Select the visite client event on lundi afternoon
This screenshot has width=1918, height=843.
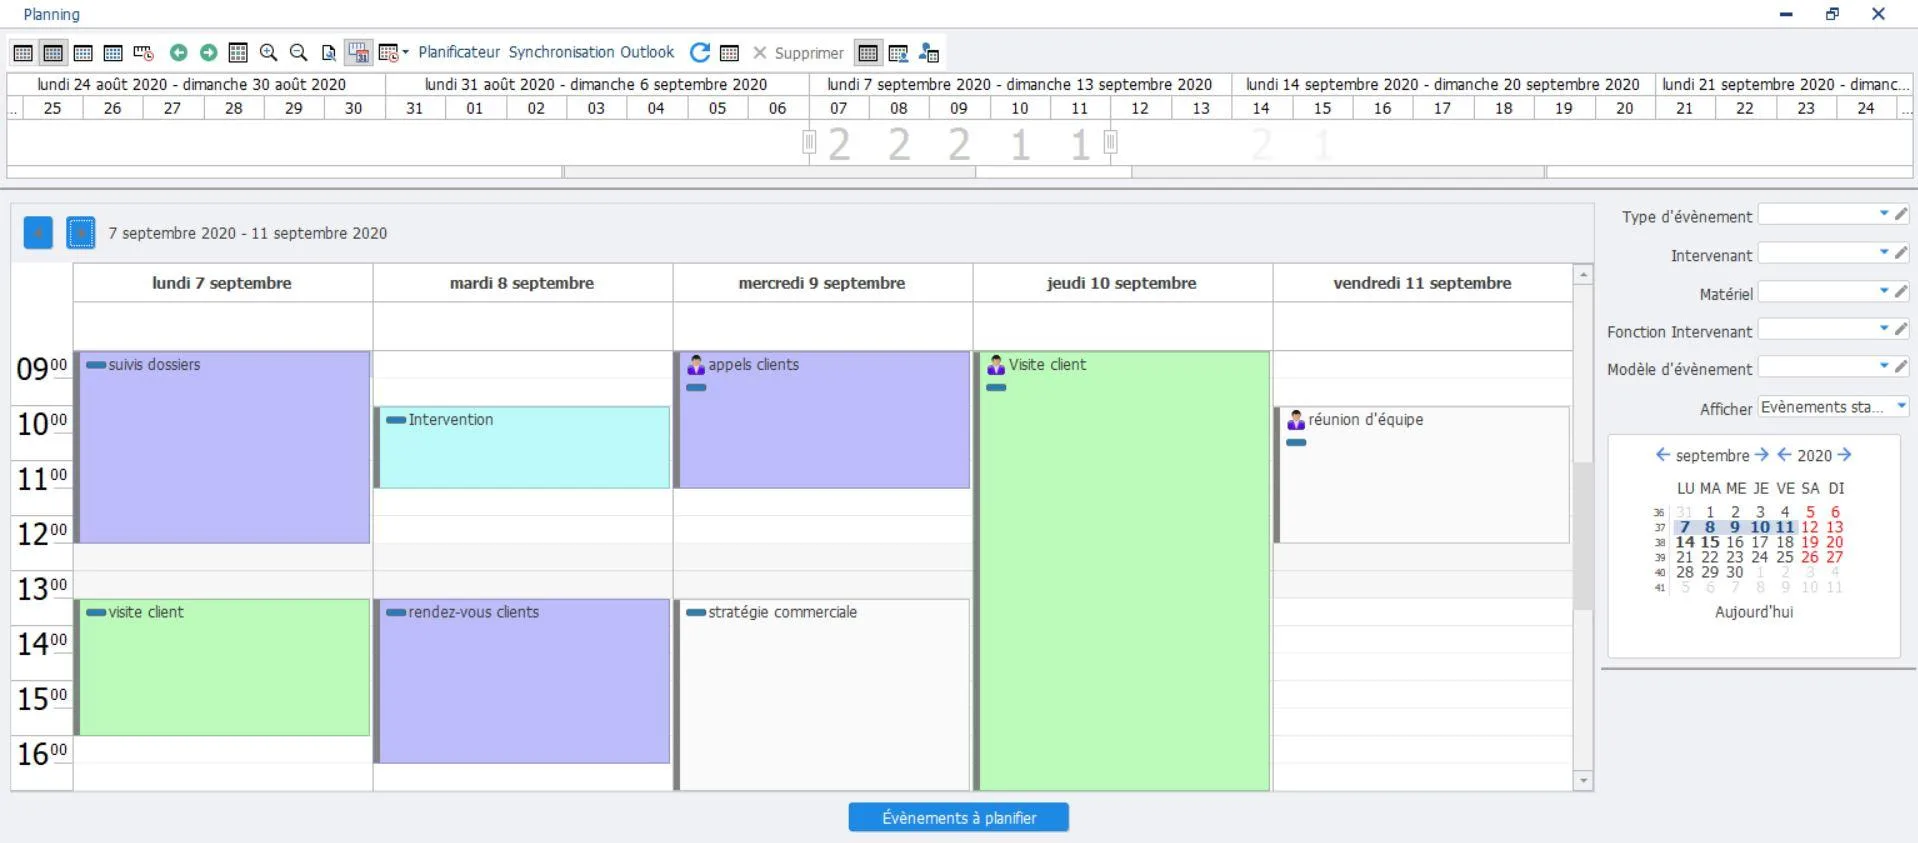click(x=222, y=667)
